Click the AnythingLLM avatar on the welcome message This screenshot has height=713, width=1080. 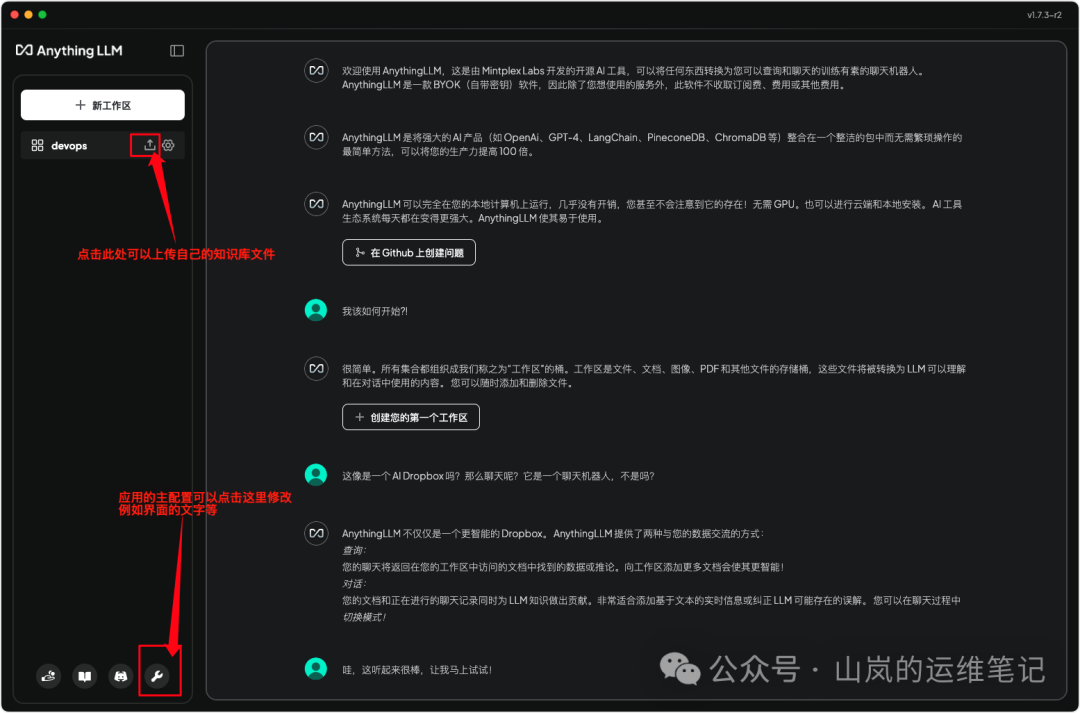pyautogui.click(x=316, y=71)
